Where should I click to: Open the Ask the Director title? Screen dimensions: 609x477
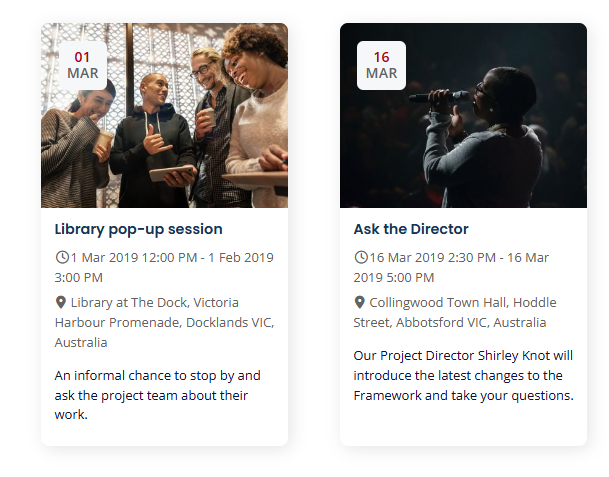pos(411,229)
